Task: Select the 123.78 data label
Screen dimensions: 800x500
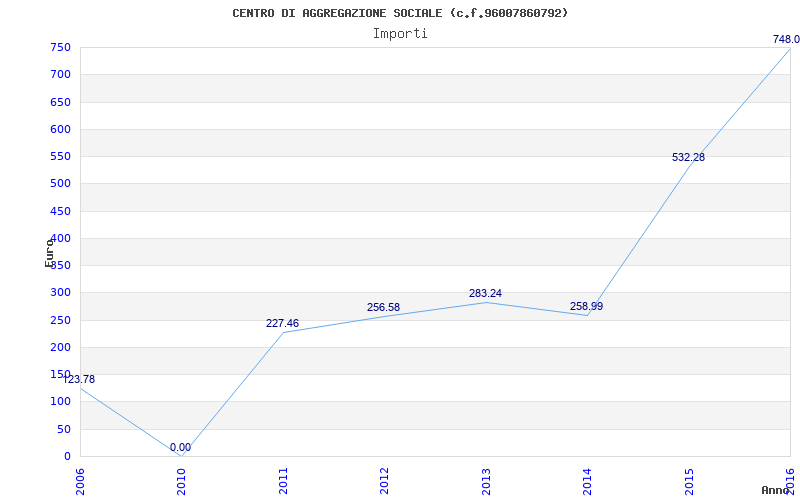Action: [x=79, y=380]
